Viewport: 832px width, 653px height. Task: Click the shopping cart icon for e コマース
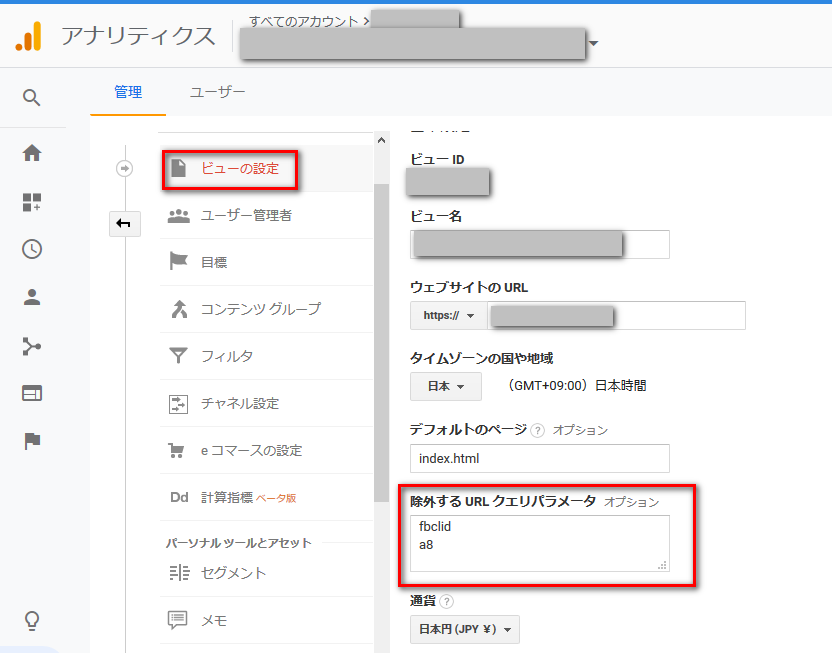point(176,450)
